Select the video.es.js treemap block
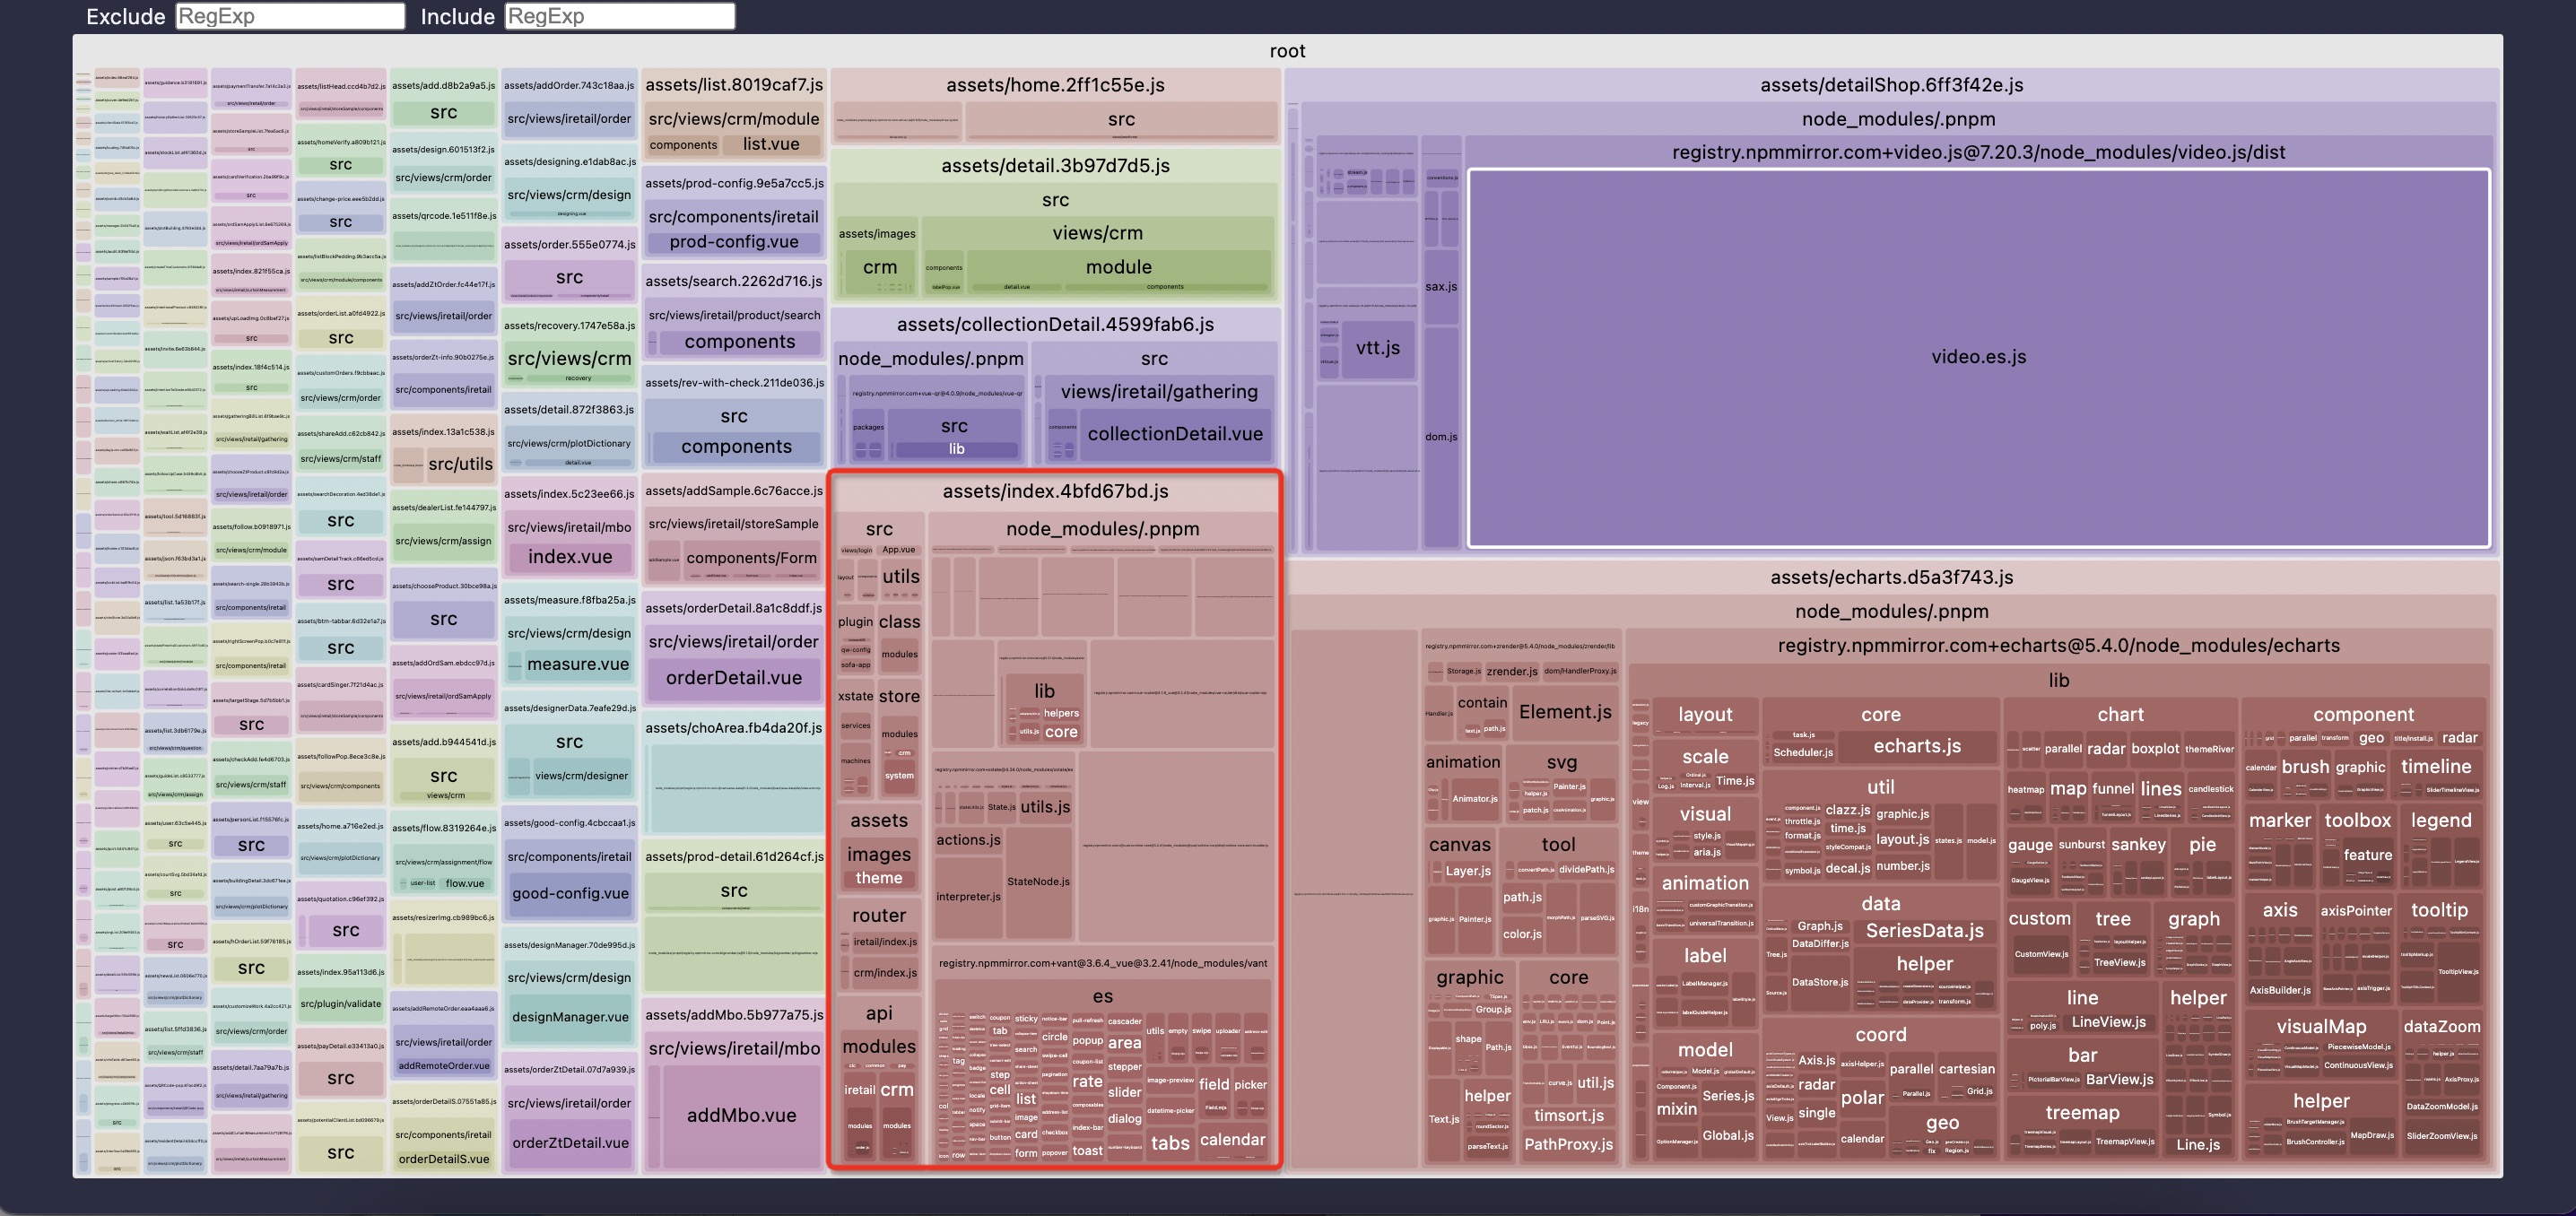This screenshot has width=2576, height=1216. pos(1977,357)
